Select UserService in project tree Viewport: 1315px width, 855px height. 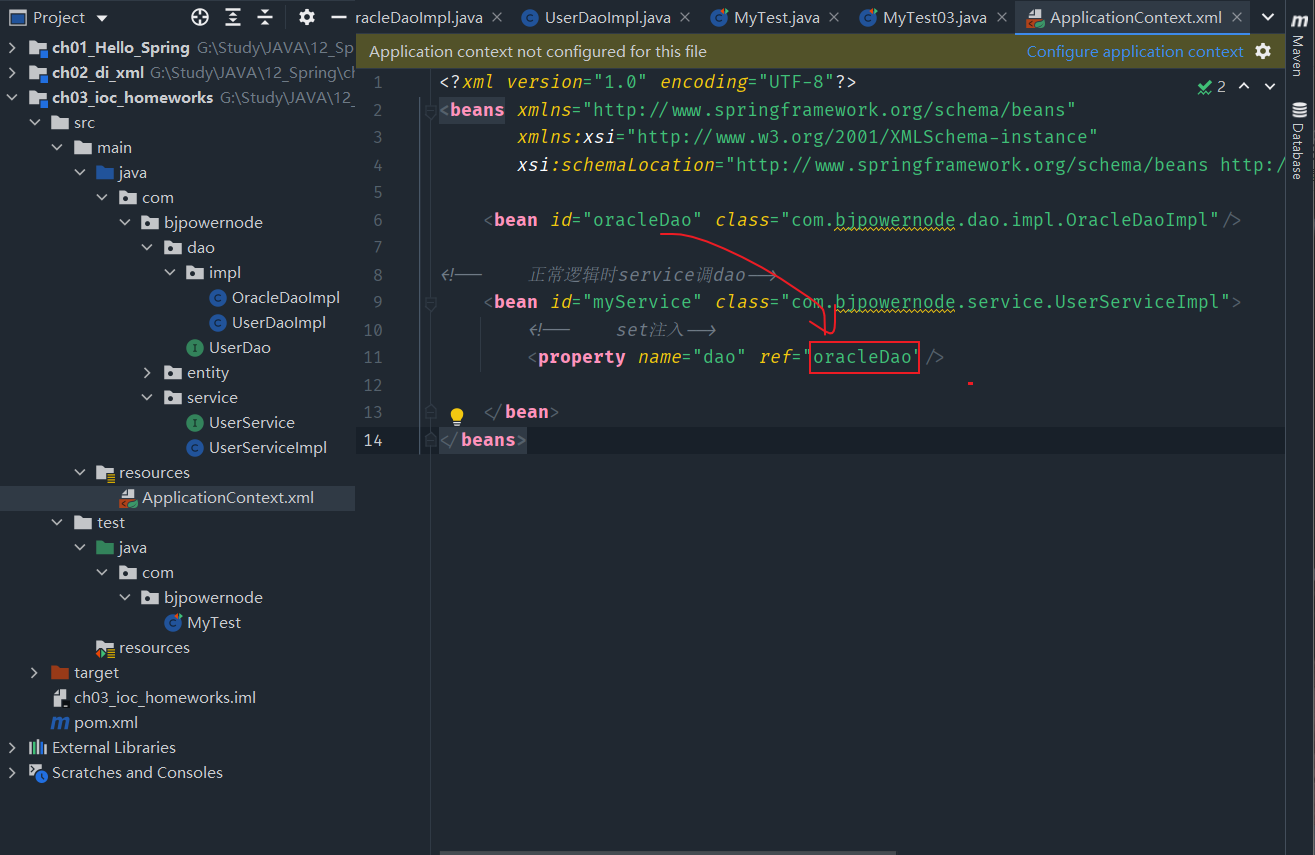252,422
